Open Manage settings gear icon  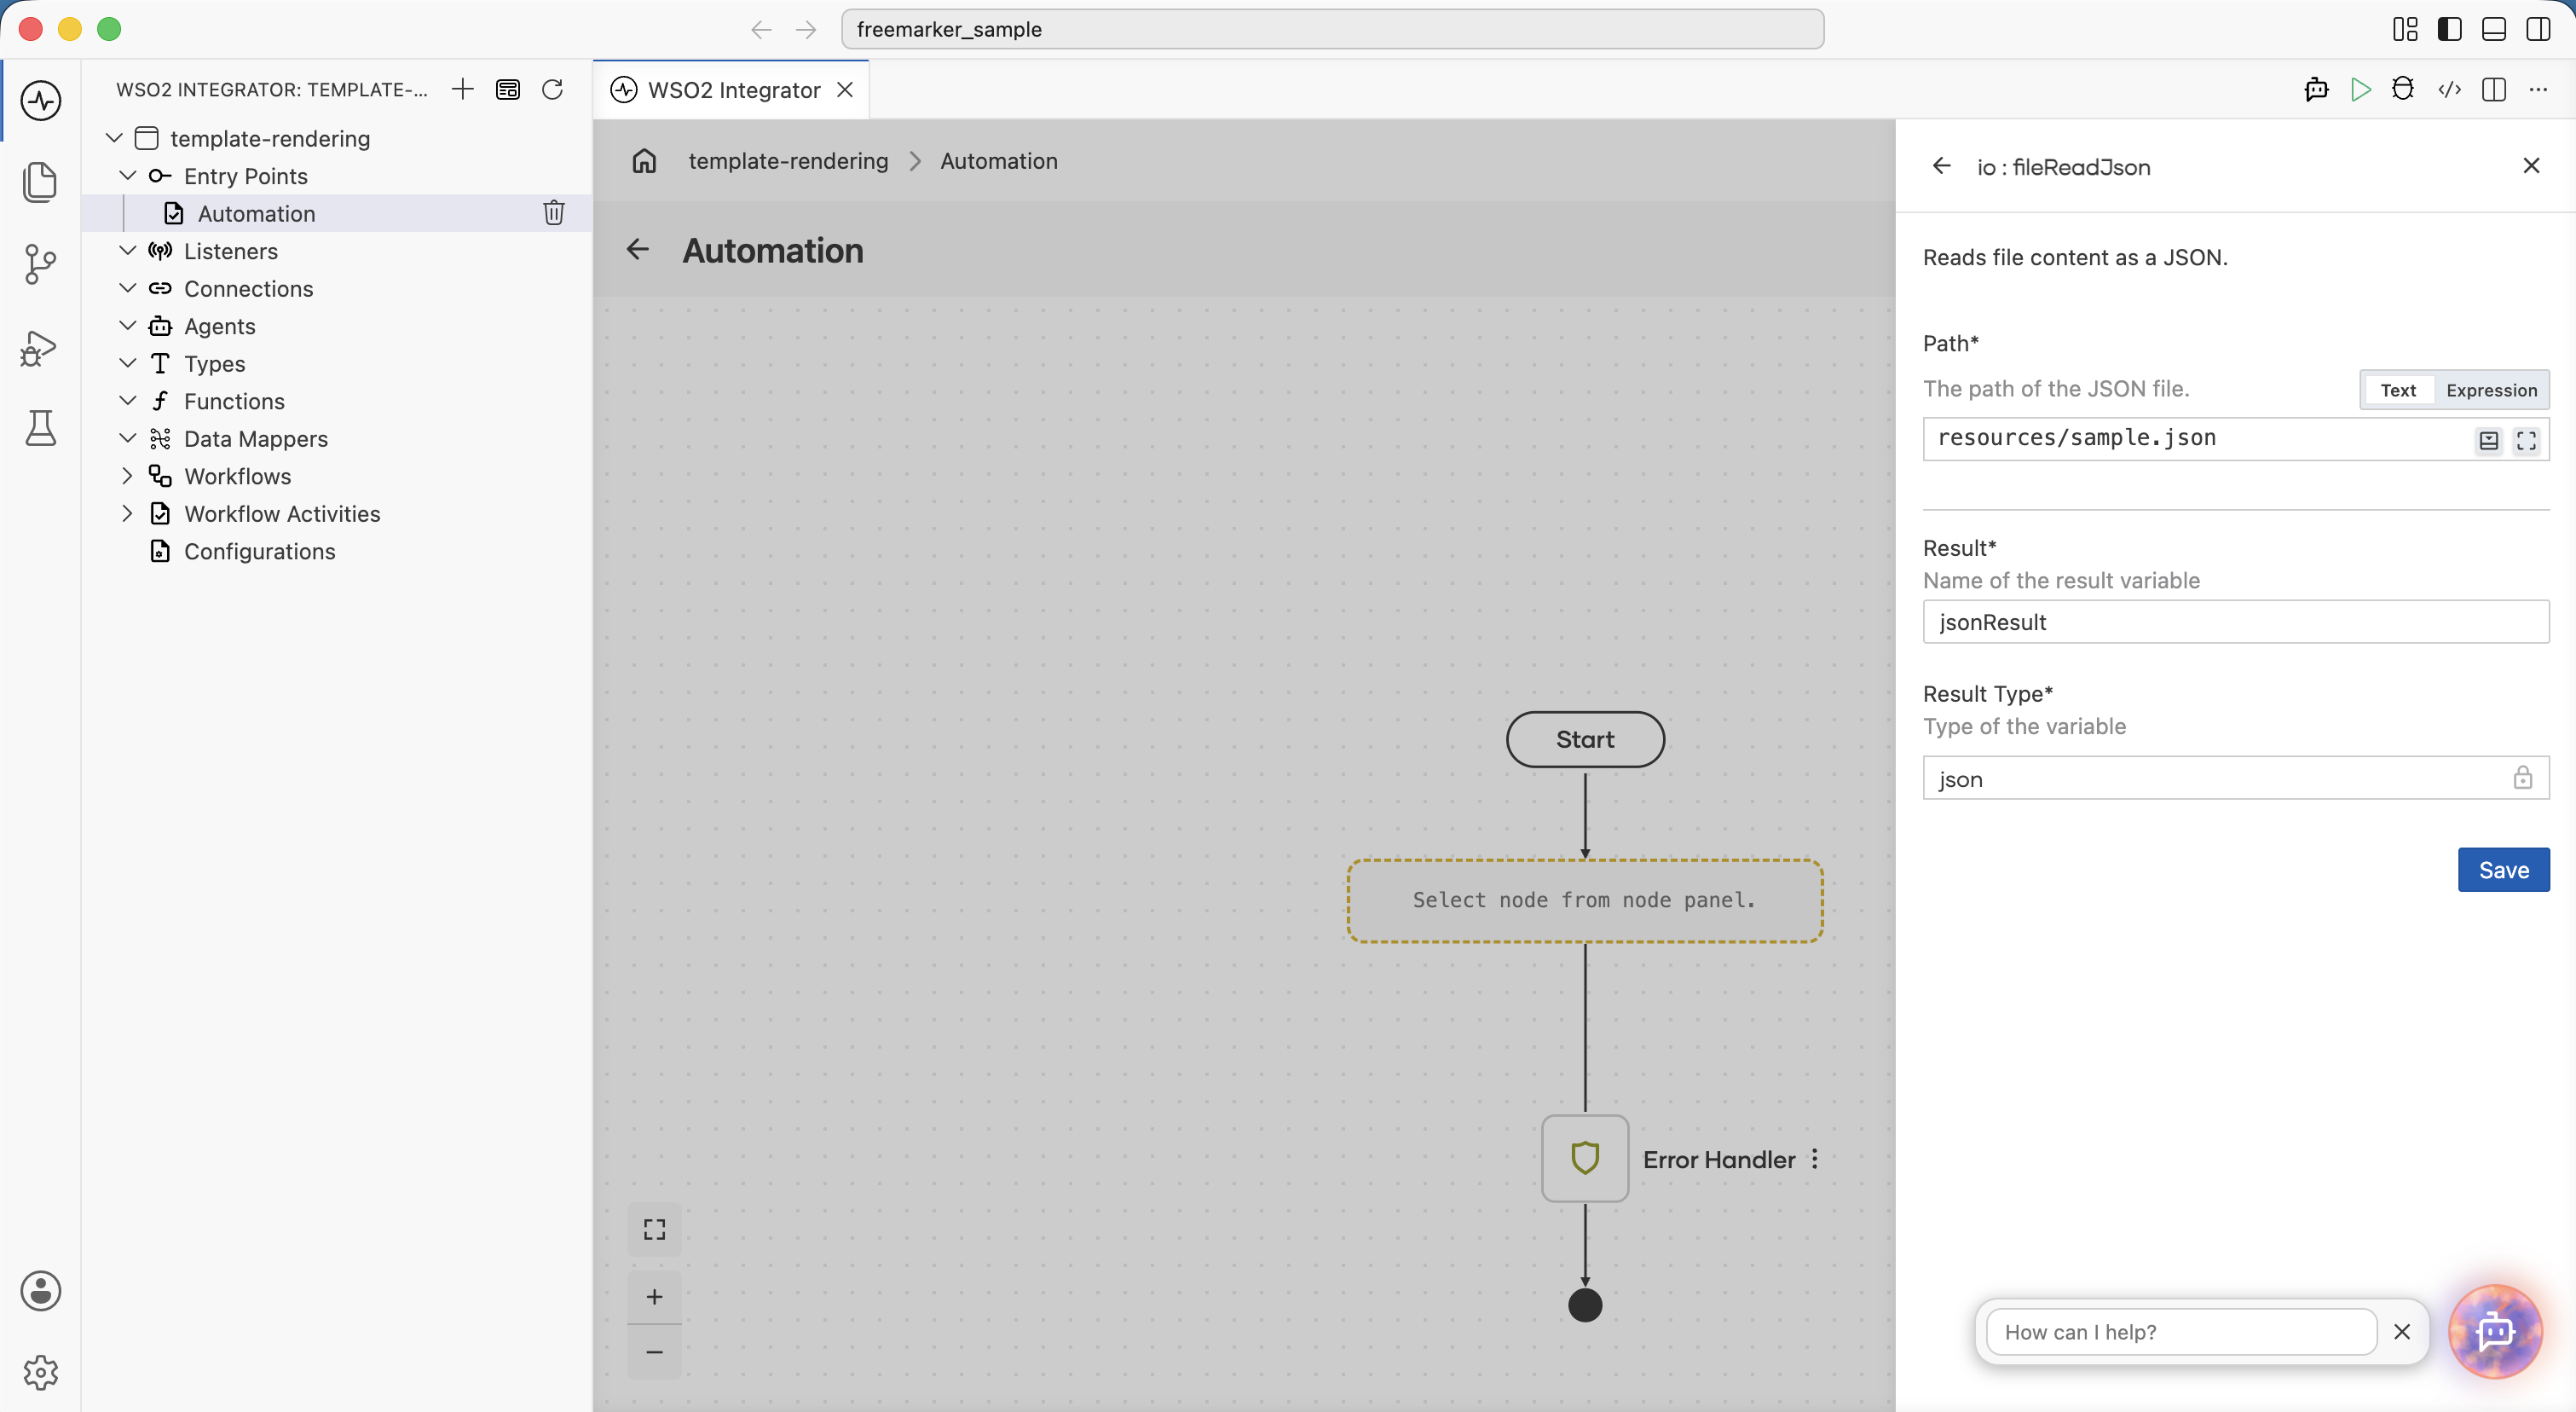[x=40, y=1373]
